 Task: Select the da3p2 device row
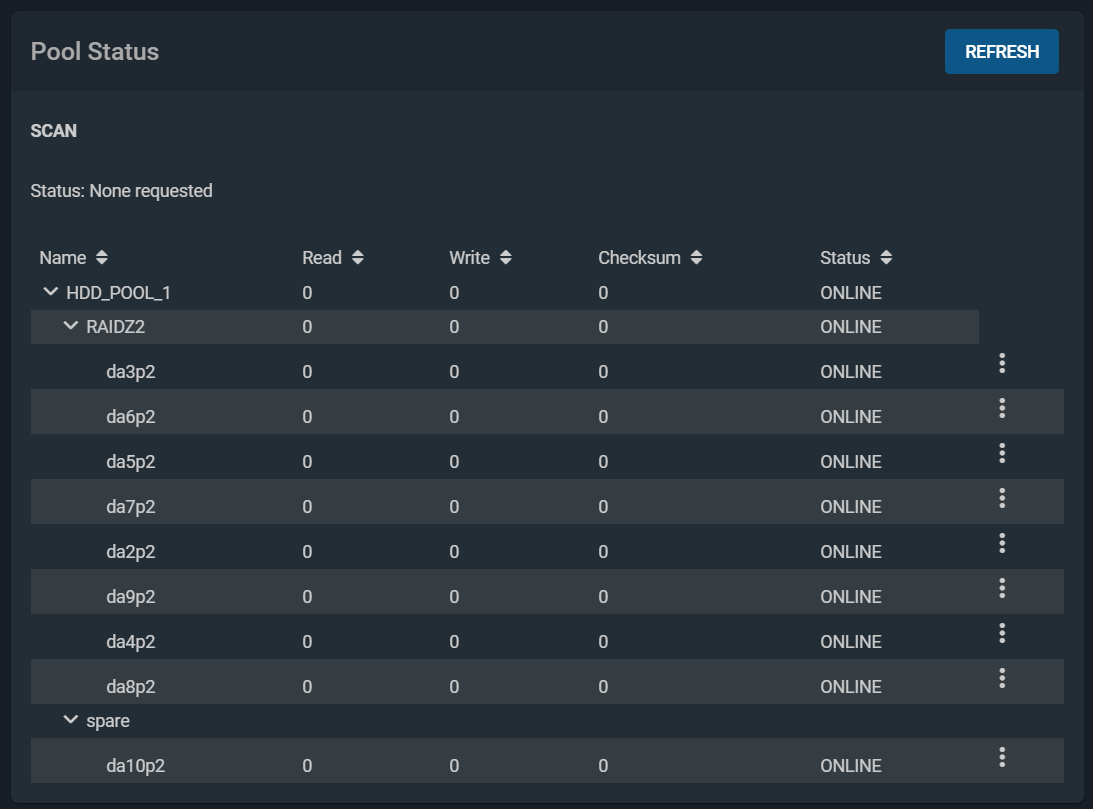tap(131, 372)
